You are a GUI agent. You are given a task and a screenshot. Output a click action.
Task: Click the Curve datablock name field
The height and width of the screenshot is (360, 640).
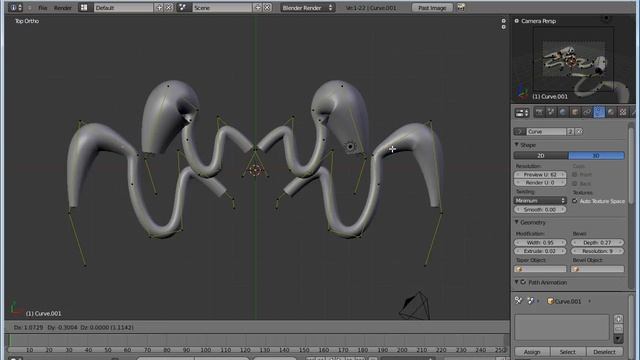pyautogui.click(x=546, y=131)
